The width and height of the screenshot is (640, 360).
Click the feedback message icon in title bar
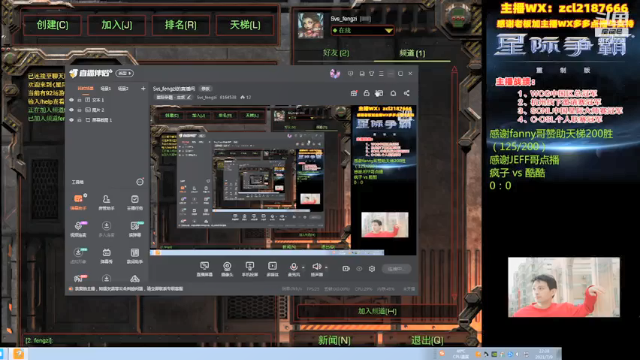[x=350, y=73]
